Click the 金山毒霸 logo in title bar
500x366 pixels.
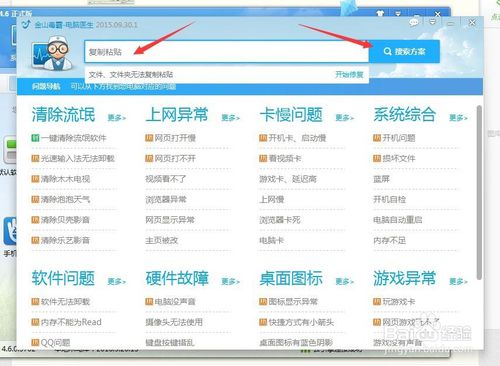point(26,25)
